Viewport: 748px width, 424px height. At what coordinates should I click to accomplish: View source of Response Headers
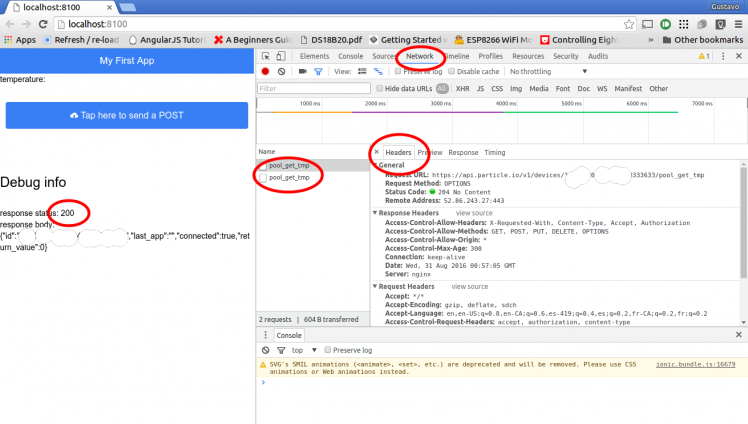[x=474, y=213]
